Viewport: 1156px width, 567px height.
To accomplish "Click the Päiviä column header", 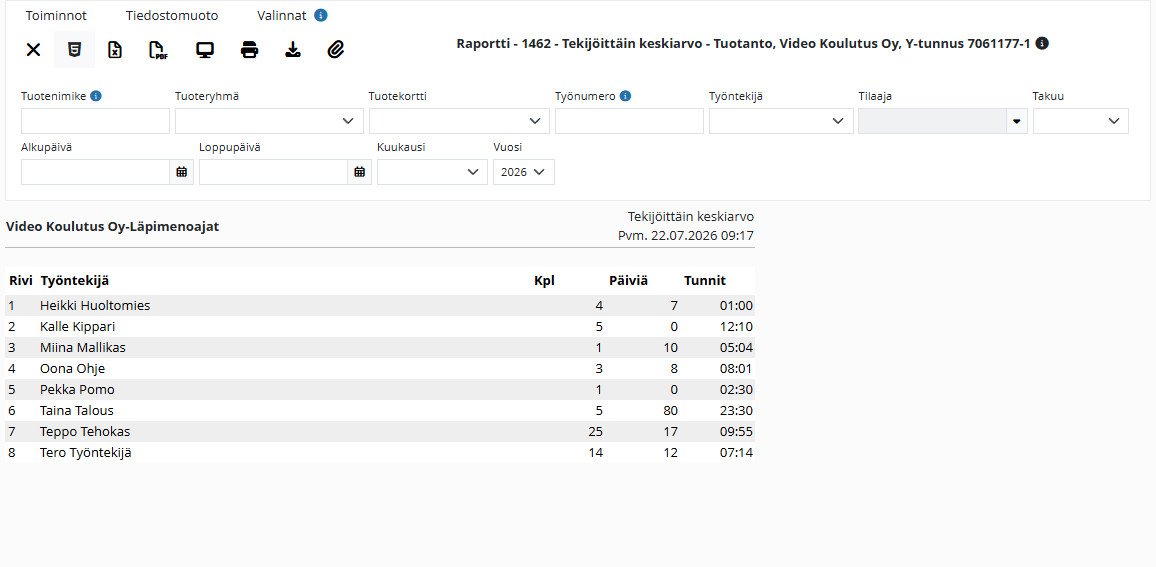I will coord(628,280).
